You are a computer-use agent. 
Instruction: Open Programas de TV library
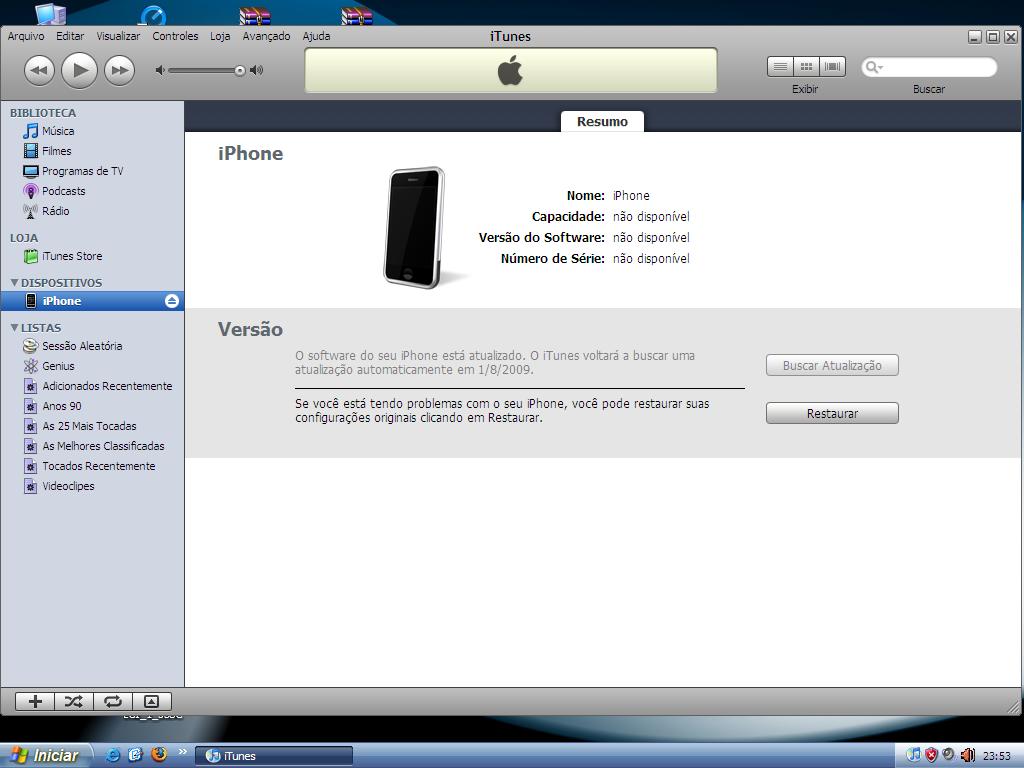[x=92, y=171]
